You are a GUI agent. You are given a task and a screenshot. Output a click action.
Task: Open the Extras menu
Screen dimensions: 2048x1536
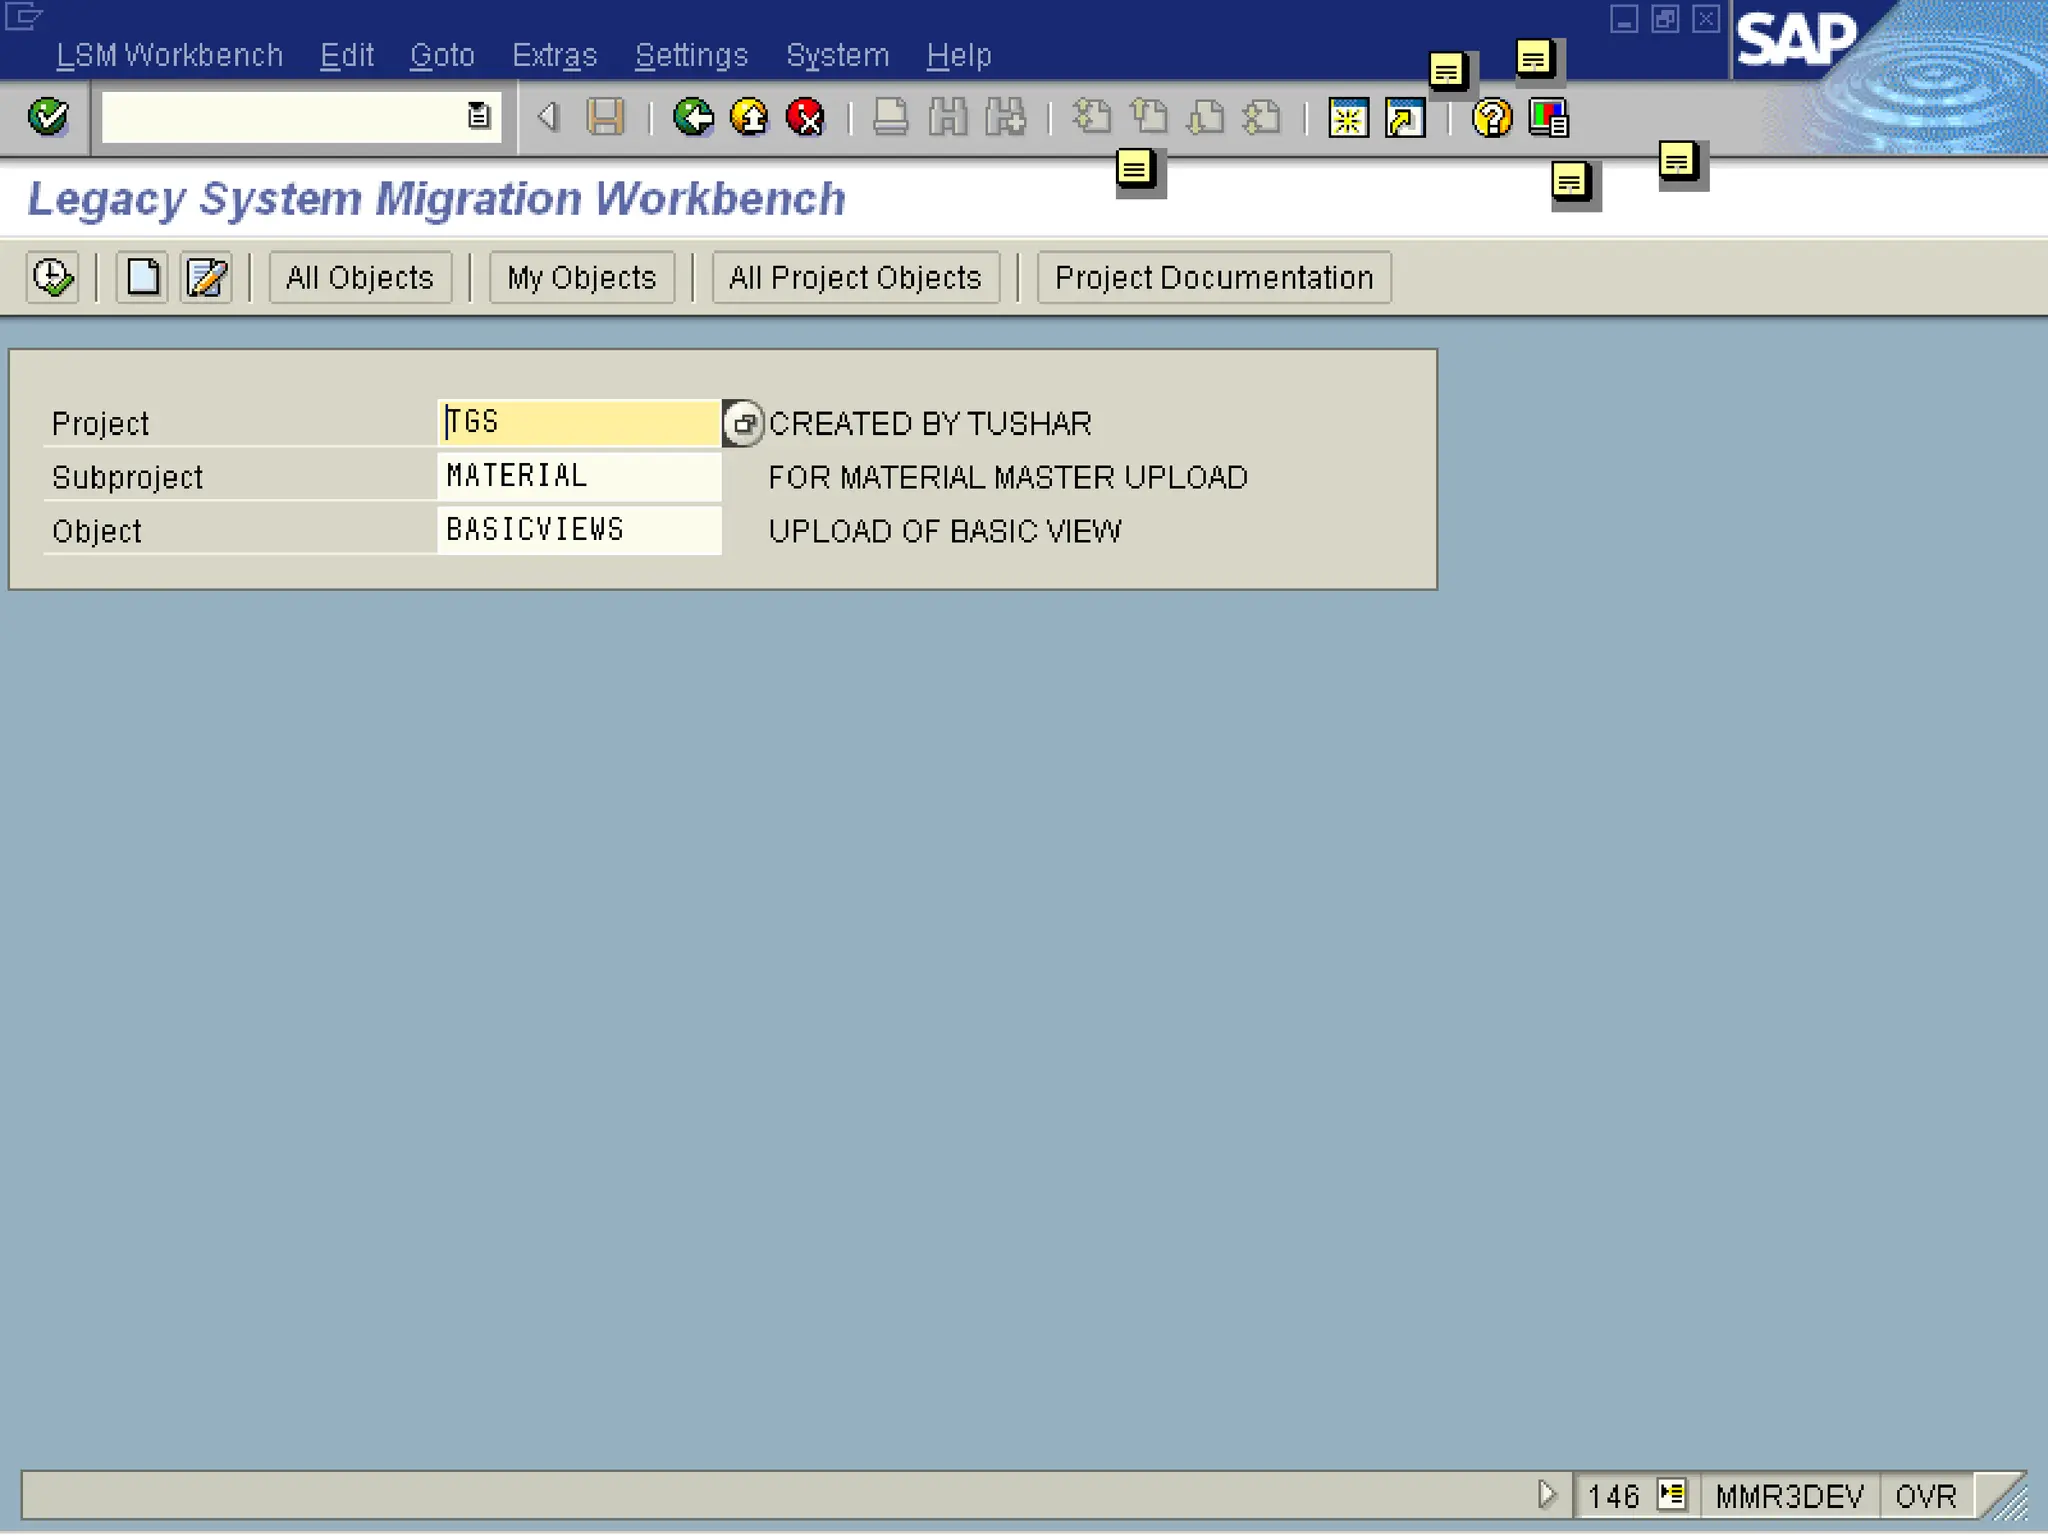point(554,56)
